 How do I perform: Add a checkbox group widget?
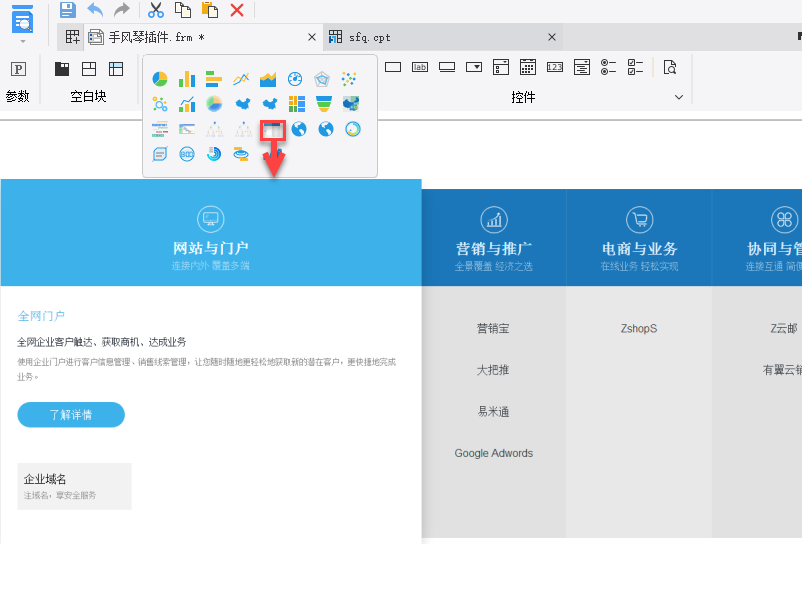[x=635, y=67]
